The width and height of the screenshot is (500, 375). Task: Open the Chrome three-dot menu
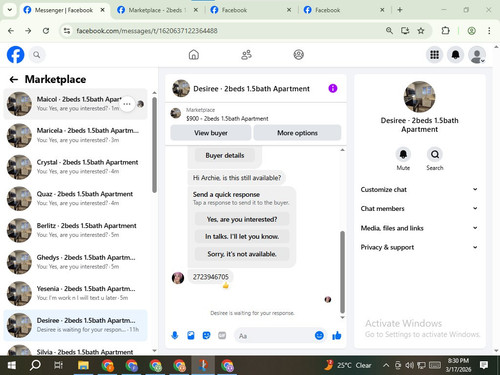click(489, 31)
